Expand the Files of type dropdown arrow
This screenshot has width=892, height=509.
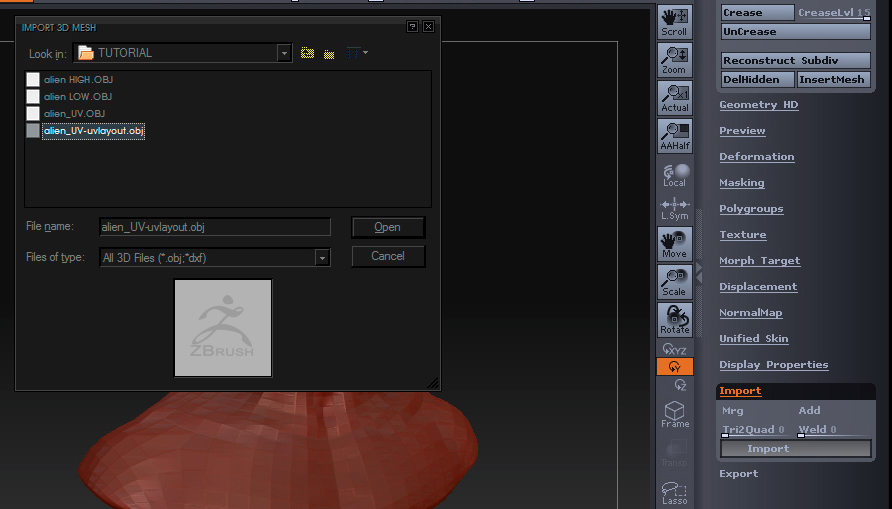[x=322, y=258]
